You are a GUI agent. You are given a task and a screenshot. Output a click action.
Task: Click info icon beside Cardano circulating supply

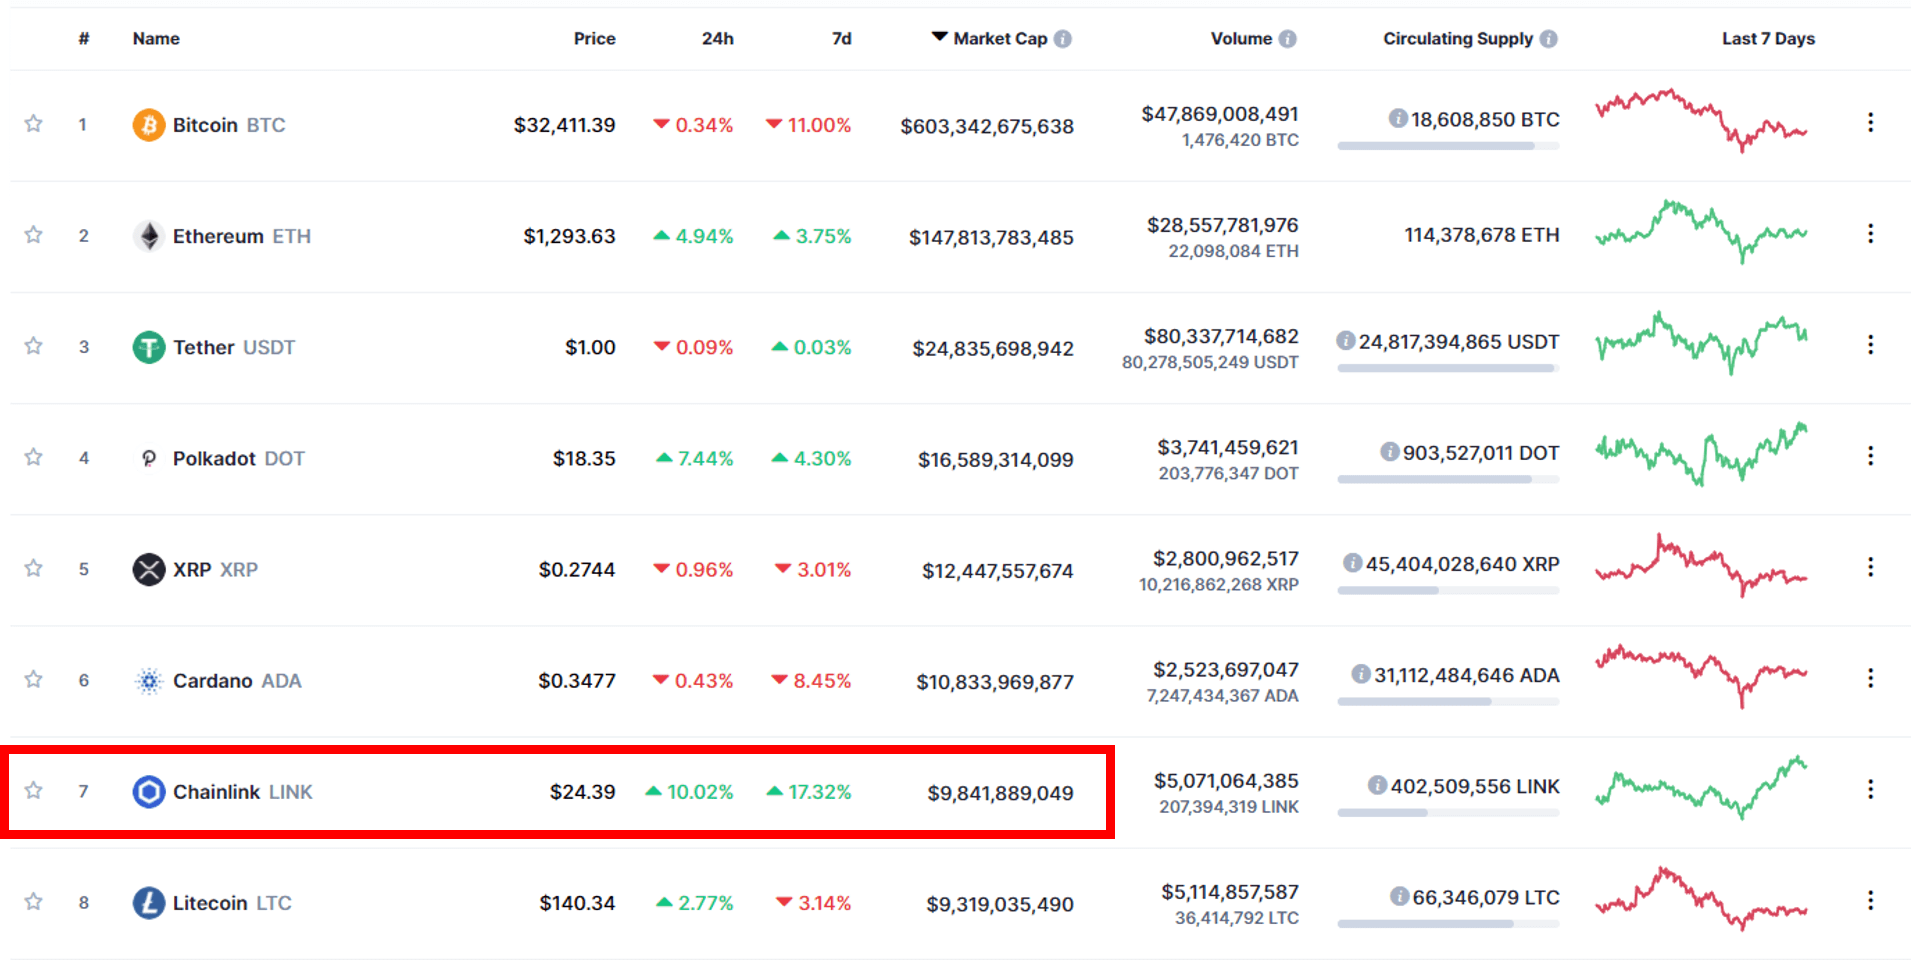point(1361,675)
